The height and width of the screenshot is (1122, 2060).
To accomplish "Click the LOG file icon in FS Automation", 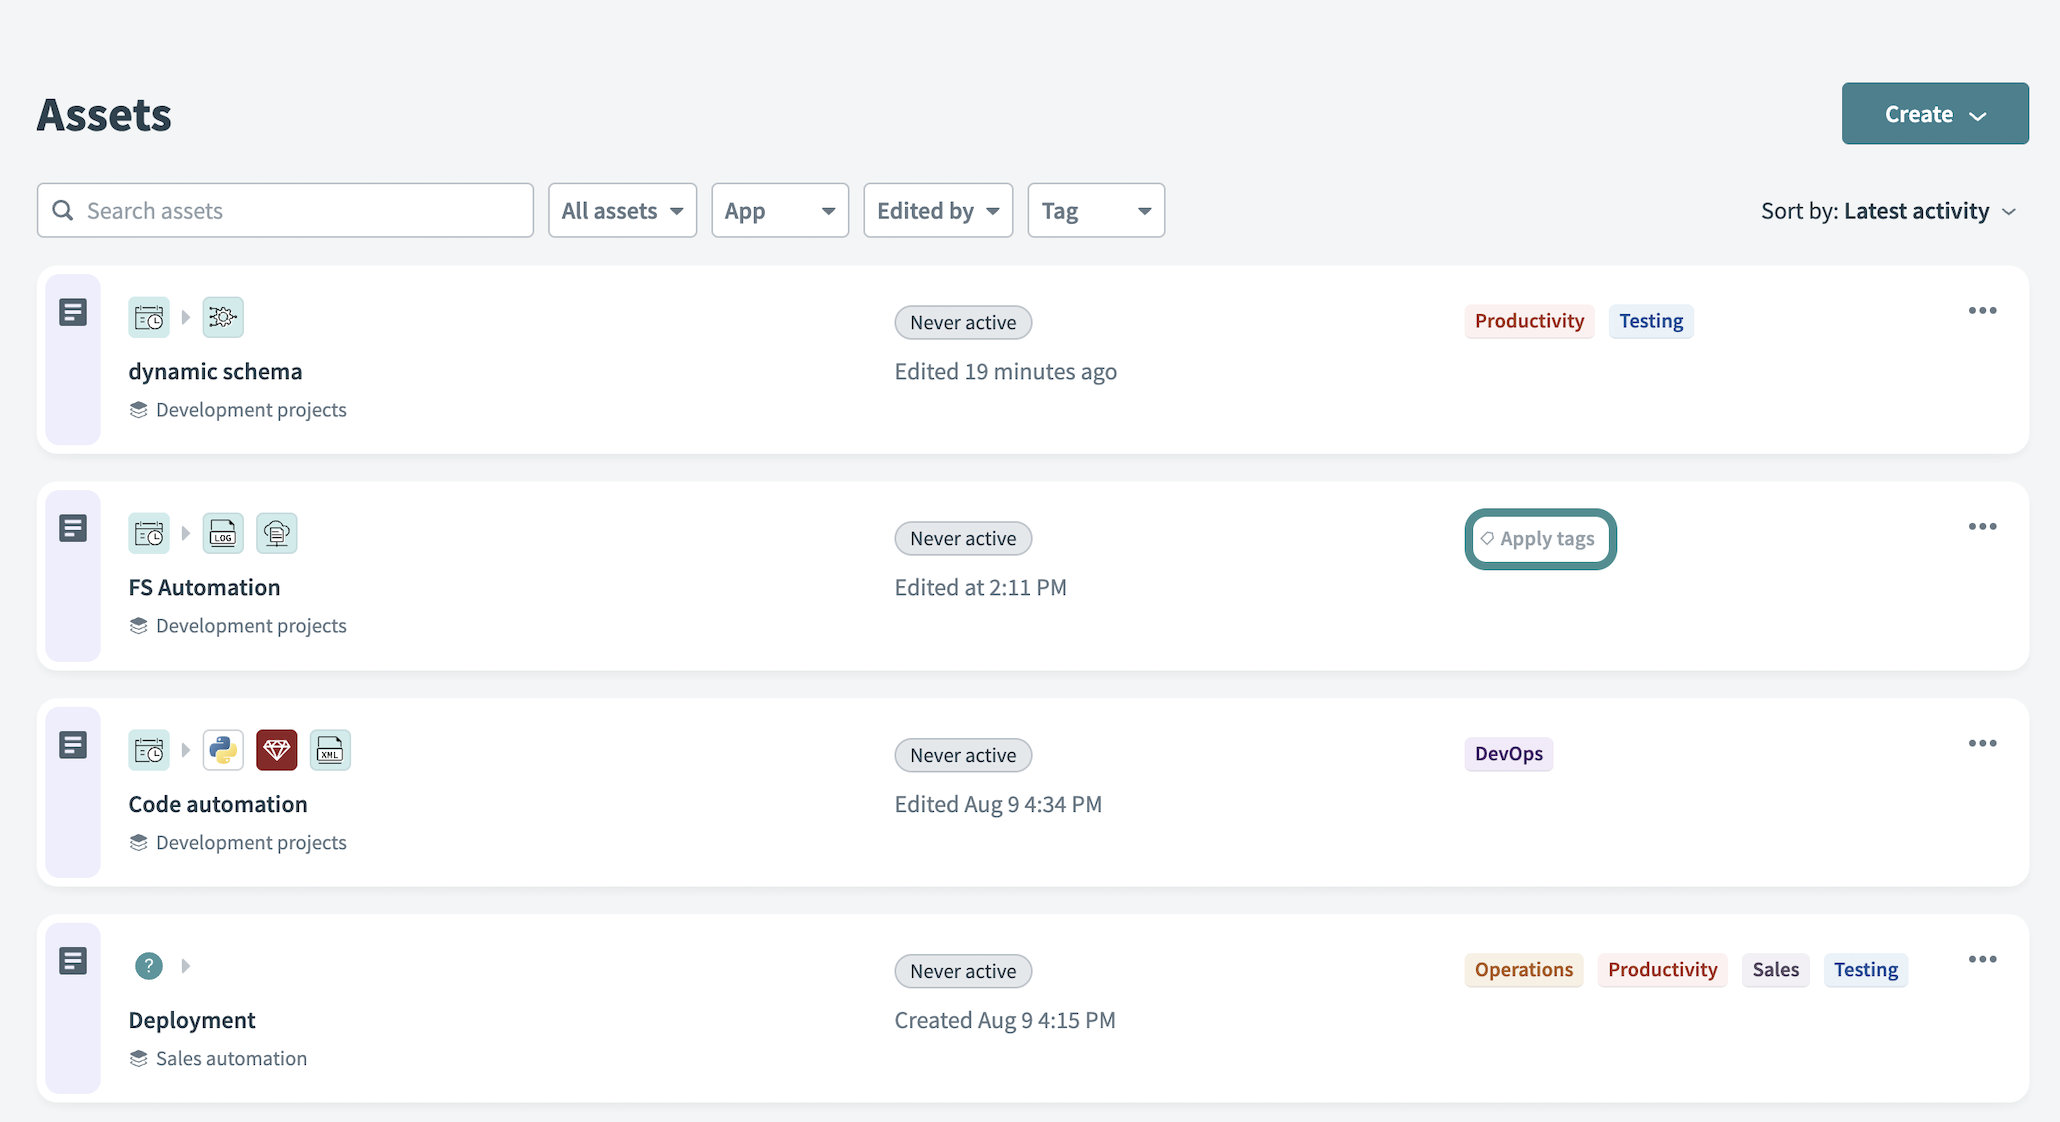I will [223, 534].
